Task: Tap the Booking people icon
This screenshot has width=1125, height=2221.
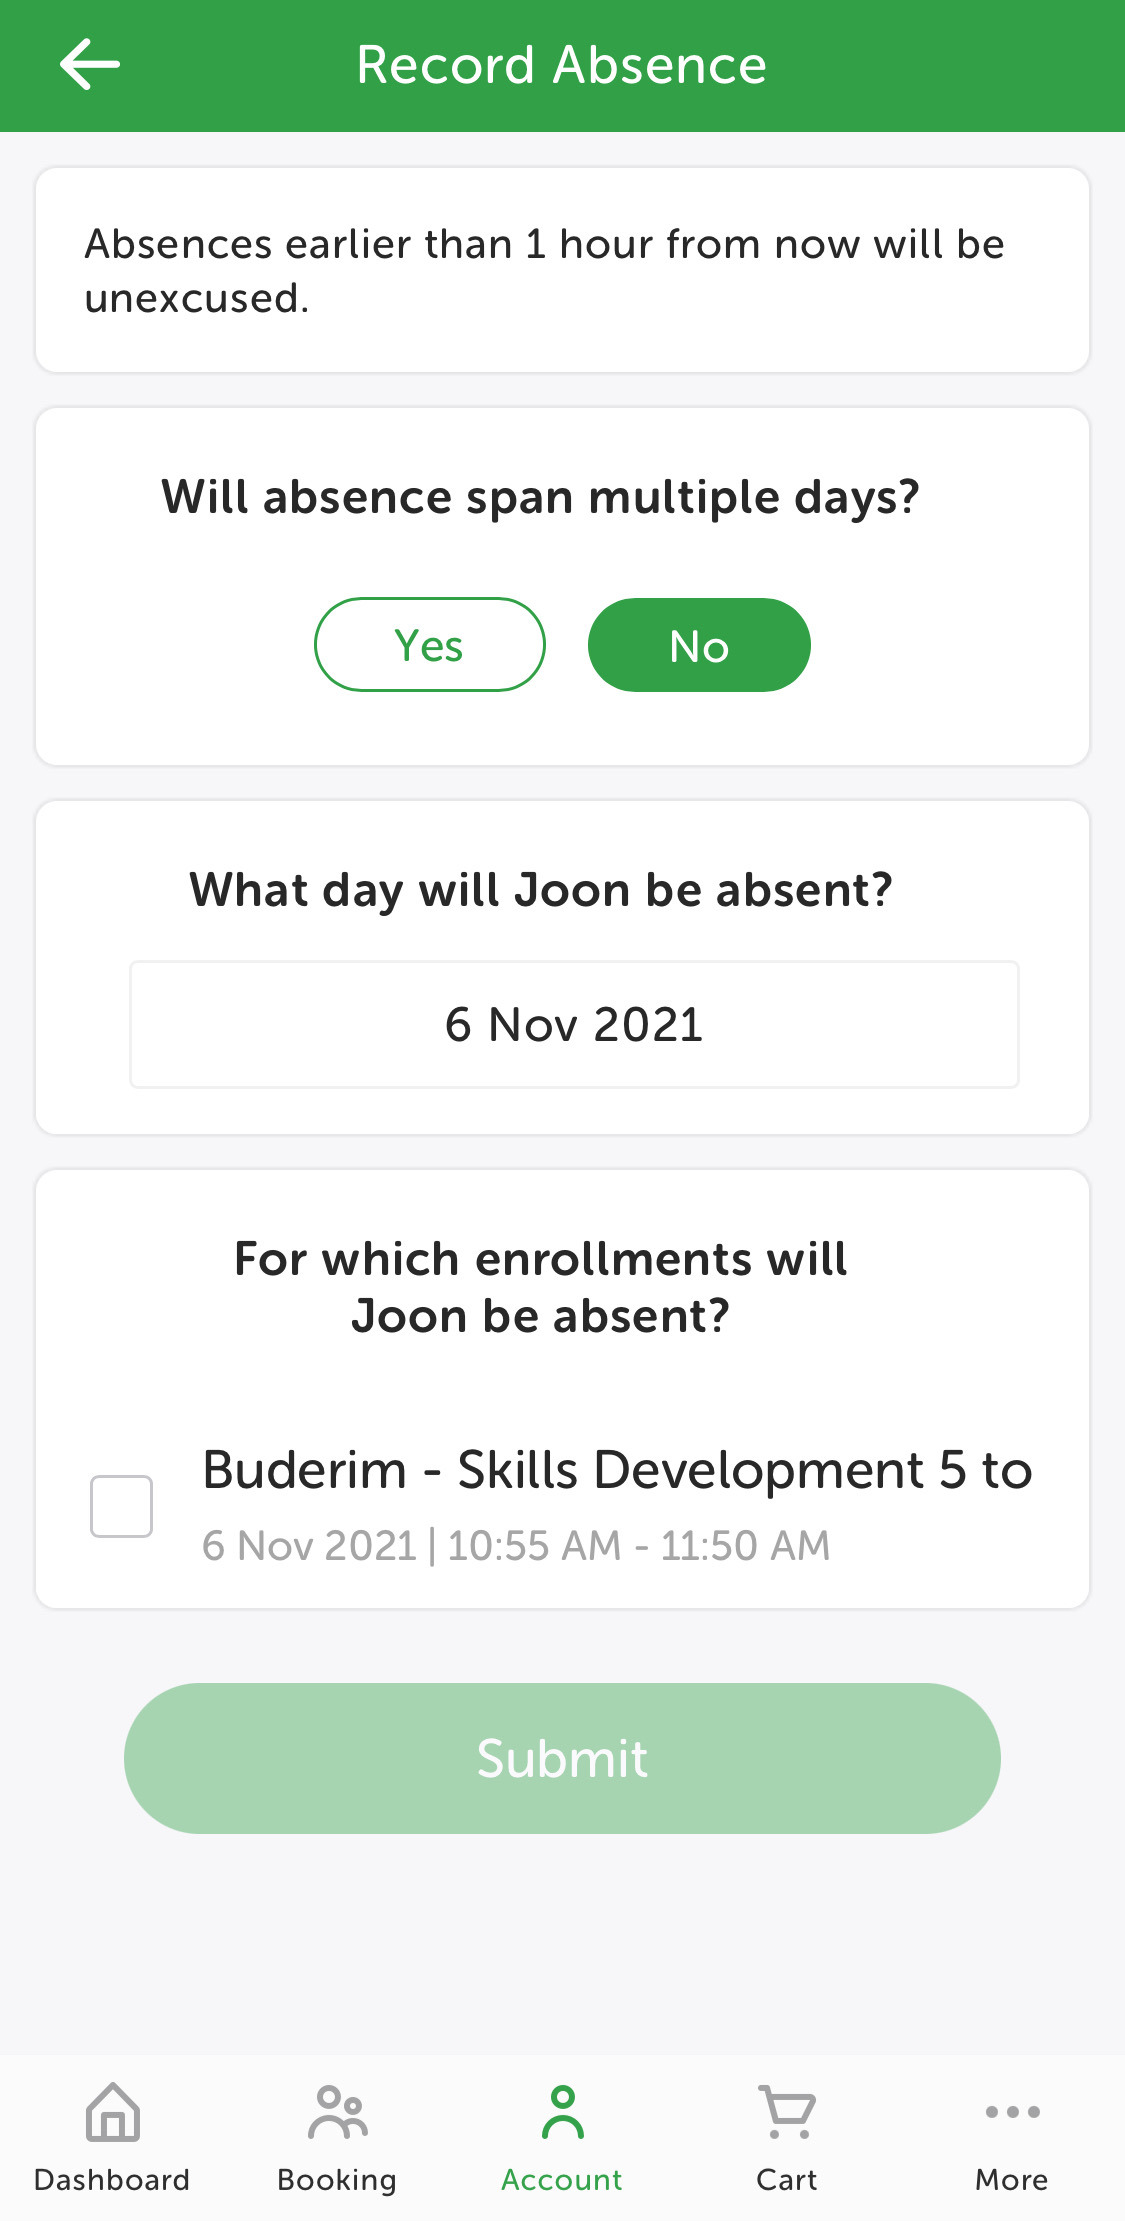Action: click(x=337, y=2111)
